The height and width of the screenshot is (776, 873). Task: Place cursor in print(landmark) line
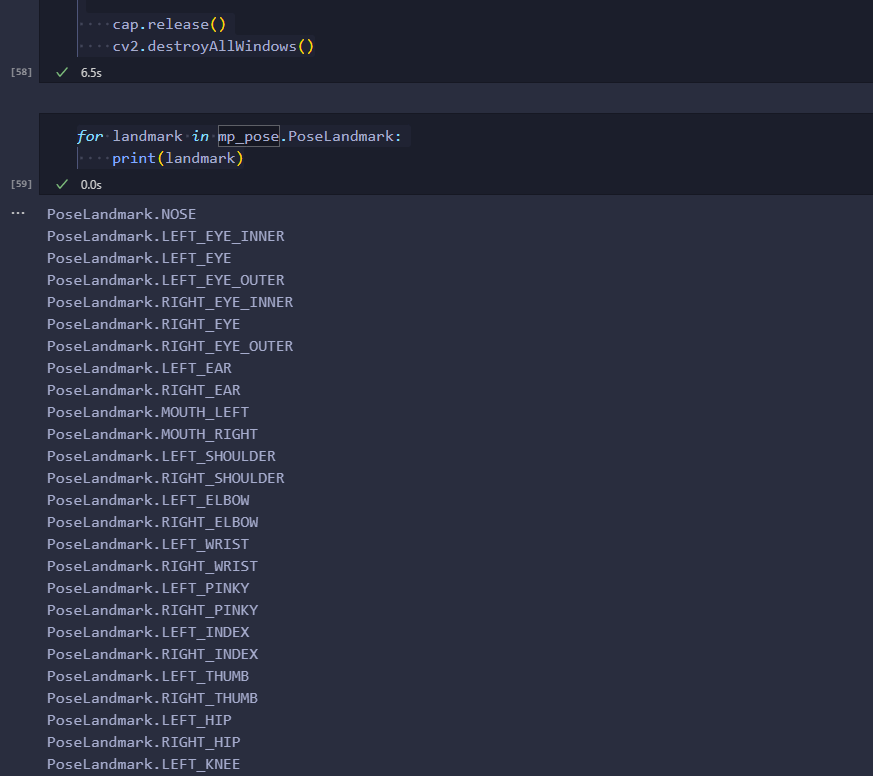[x=178, y=159]
